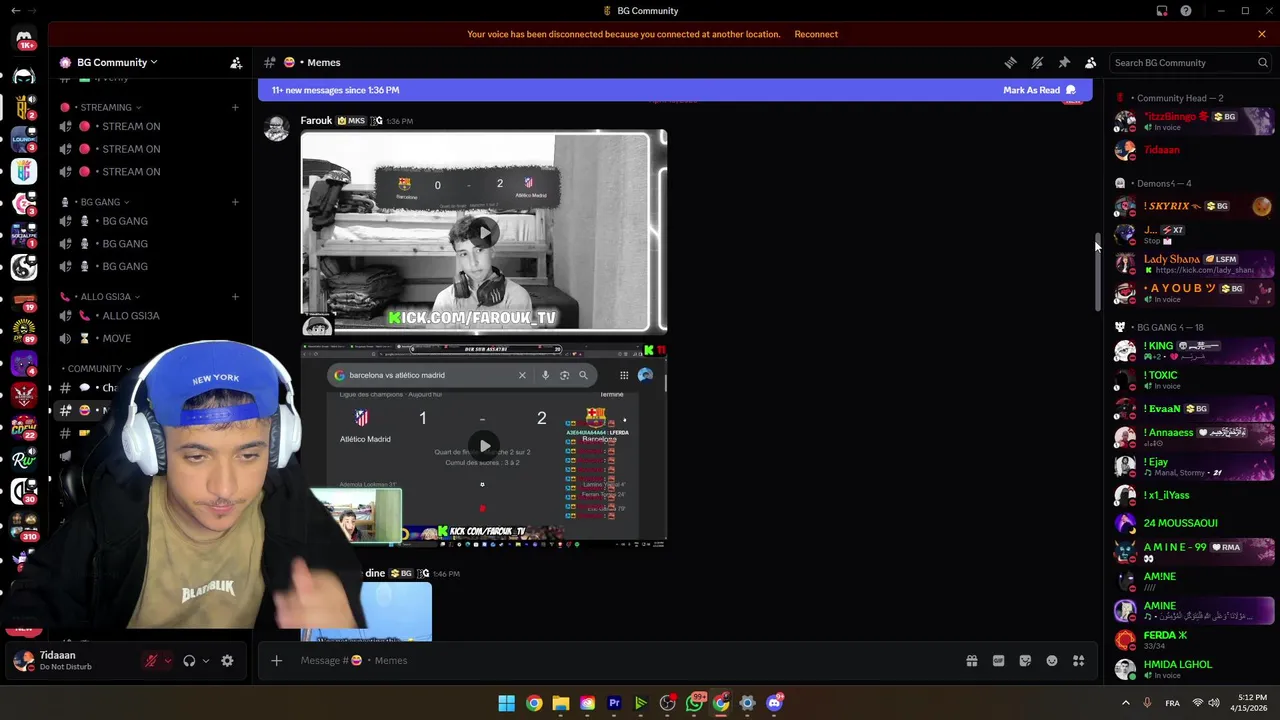Jump to new messages since 1:36 PM

[x=336, y=90]
